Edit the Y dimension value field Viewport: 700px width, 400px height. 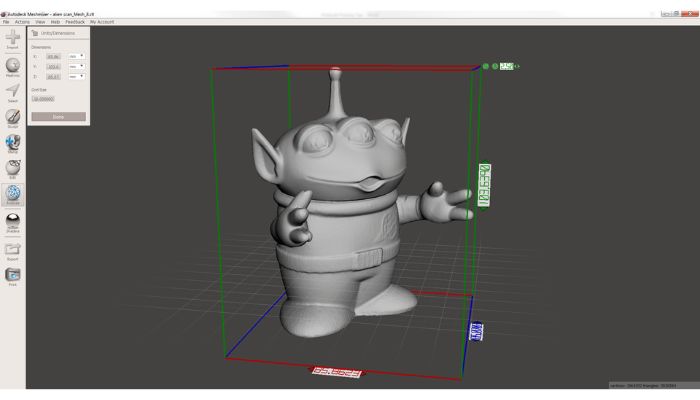click(x=53, y=67)
